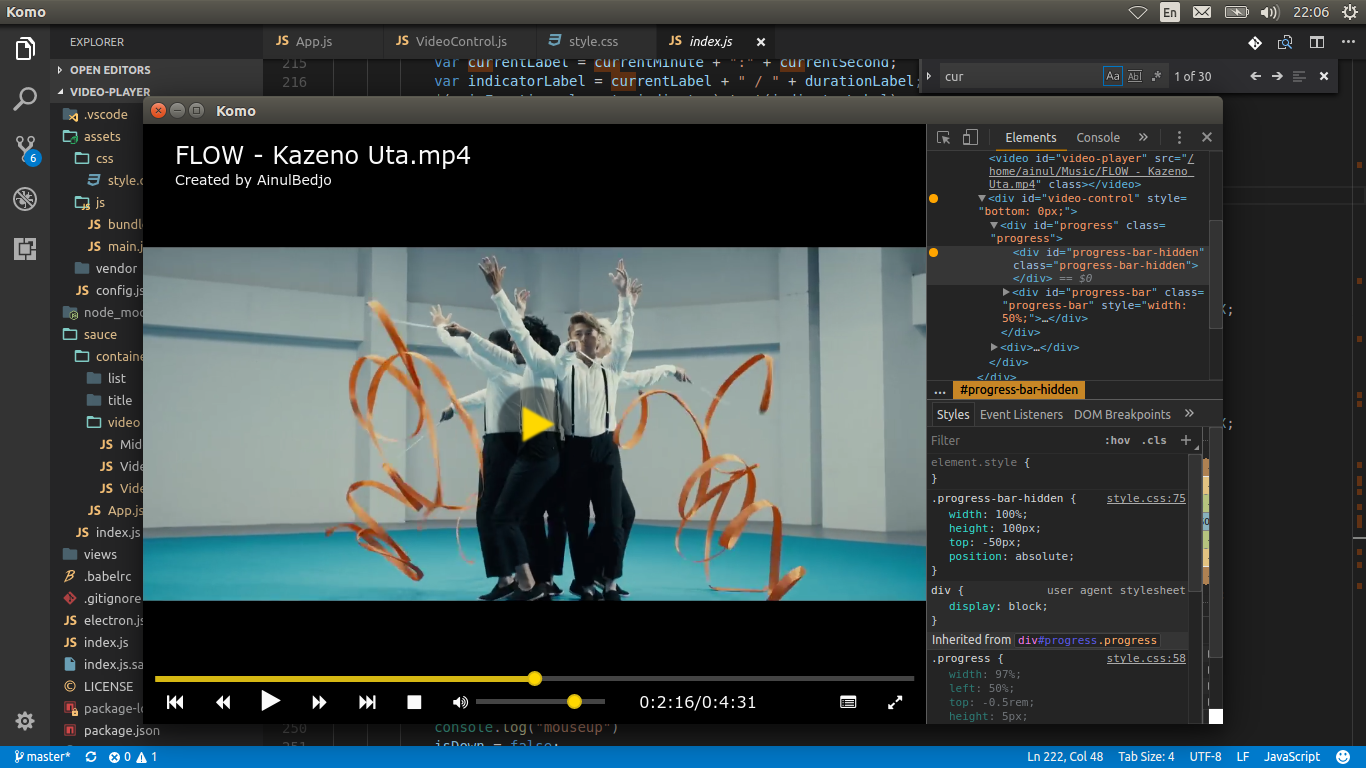This screenshot has height=768, width=1366.
Task: Click the div#progress.progress inherited link
Action: pyautogui.click(x=1087, y=640)
